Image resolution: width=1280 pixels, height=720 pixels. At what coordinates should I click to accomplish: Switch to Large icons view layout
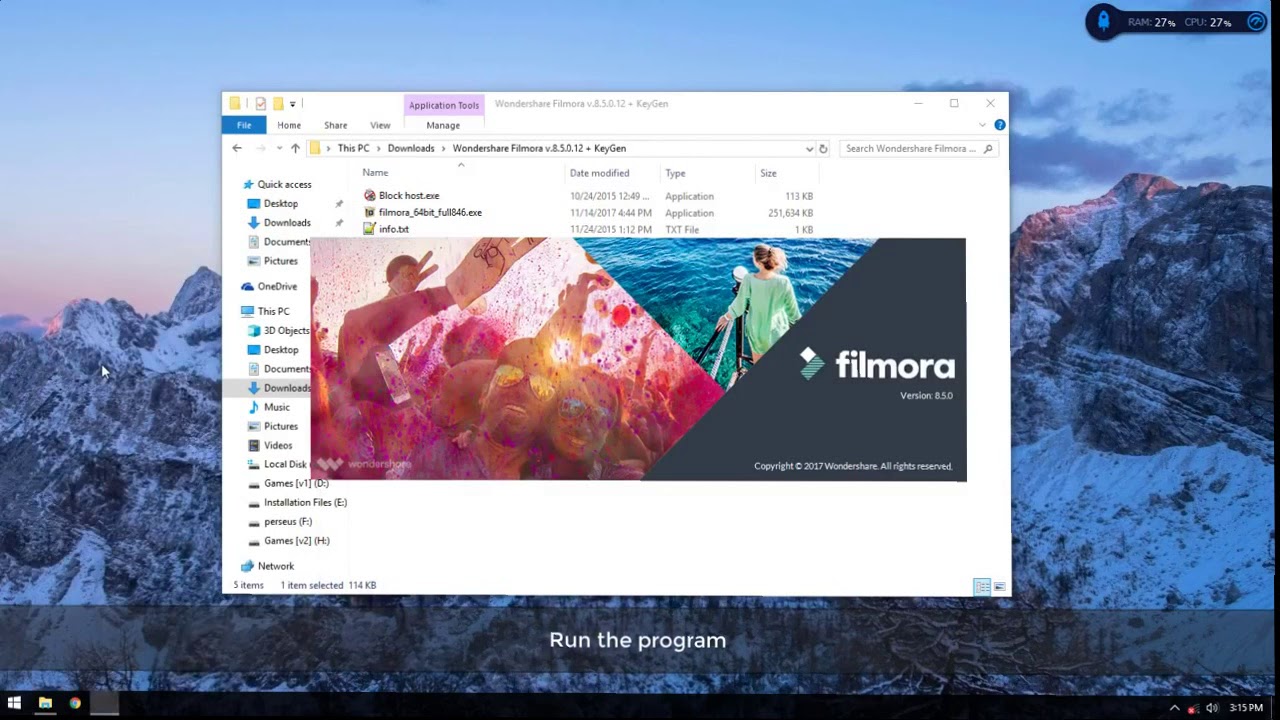999,587
